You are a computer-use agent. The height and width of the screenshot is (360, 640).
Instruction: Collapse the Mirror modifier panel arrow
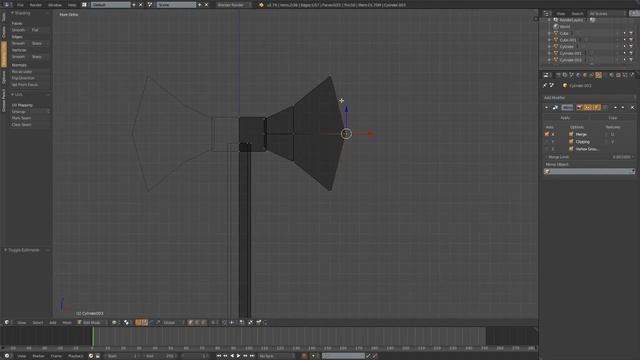(547, 107)
